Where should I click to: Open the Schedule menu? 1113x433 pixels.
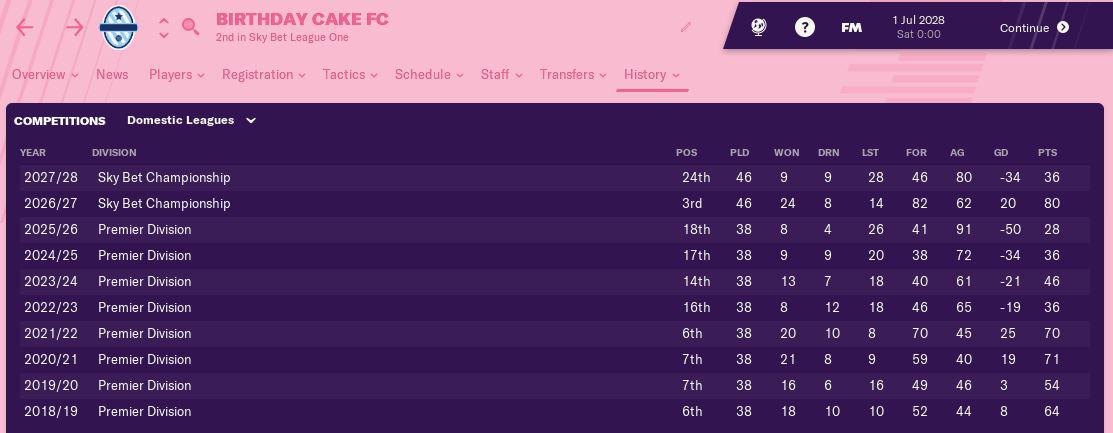(429, 75)
